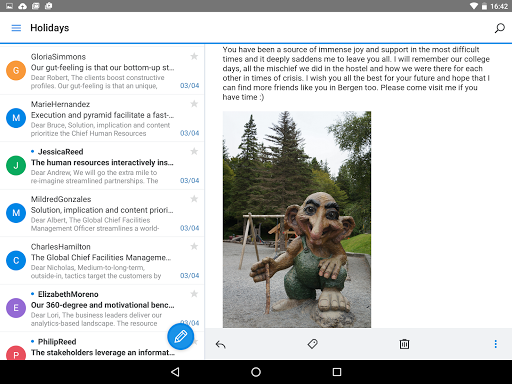The image size is (512, 384).
Task: Tap the Android home circle button
Action: pos(256,372)
